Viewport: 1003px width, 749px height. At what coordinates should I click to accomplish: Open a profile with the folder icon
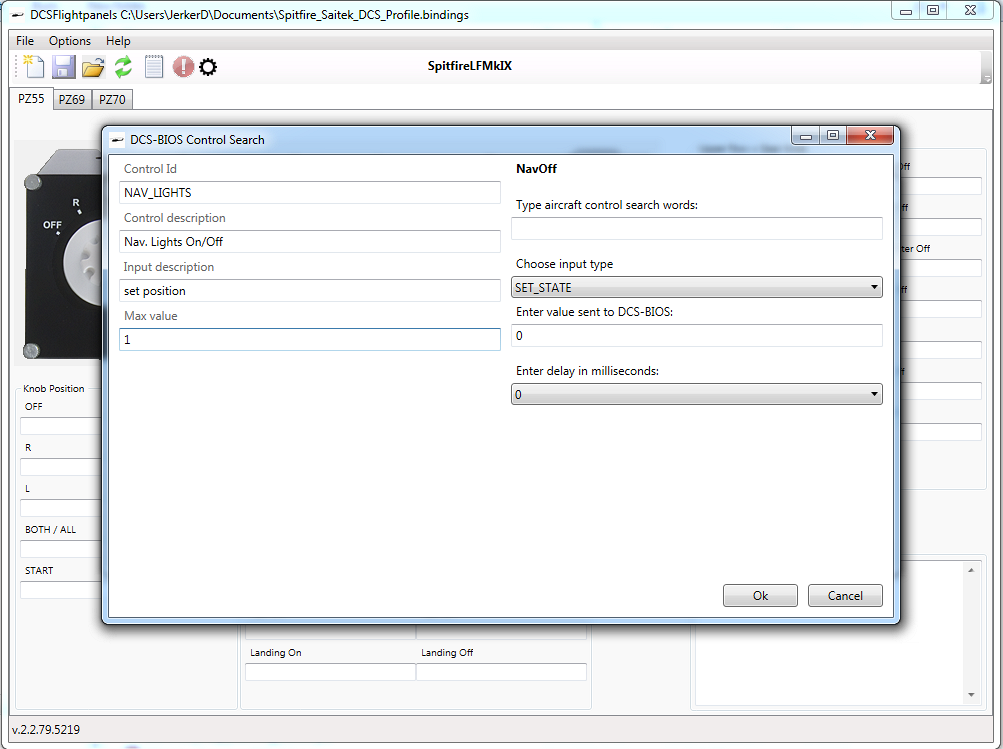click(93, 67)
